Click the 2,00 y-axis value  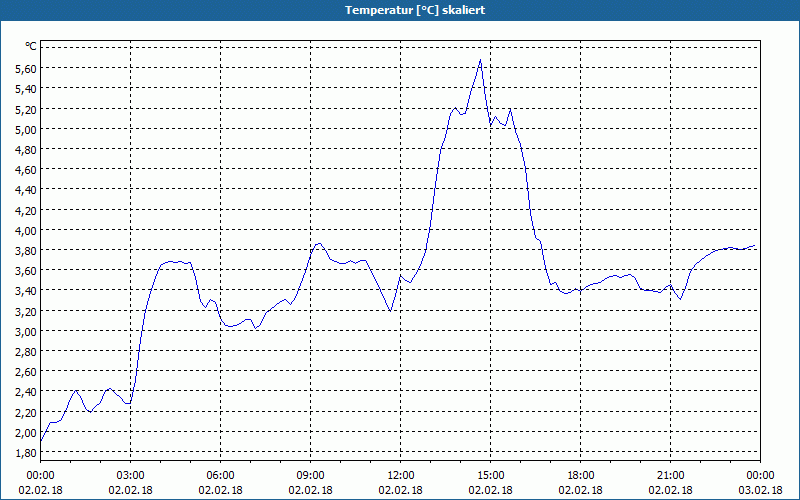[27, 432]
